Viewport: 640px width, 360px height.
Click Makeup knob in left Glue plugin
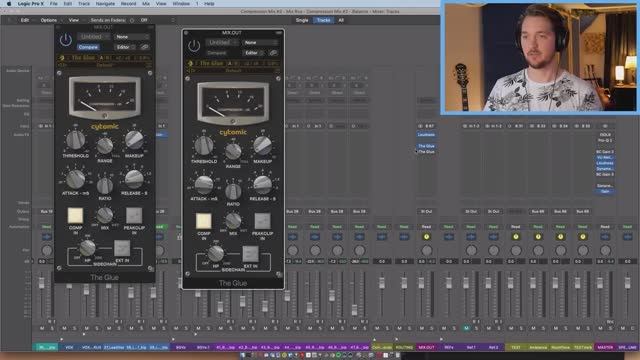pyautogui.click(x=134, y=140)
